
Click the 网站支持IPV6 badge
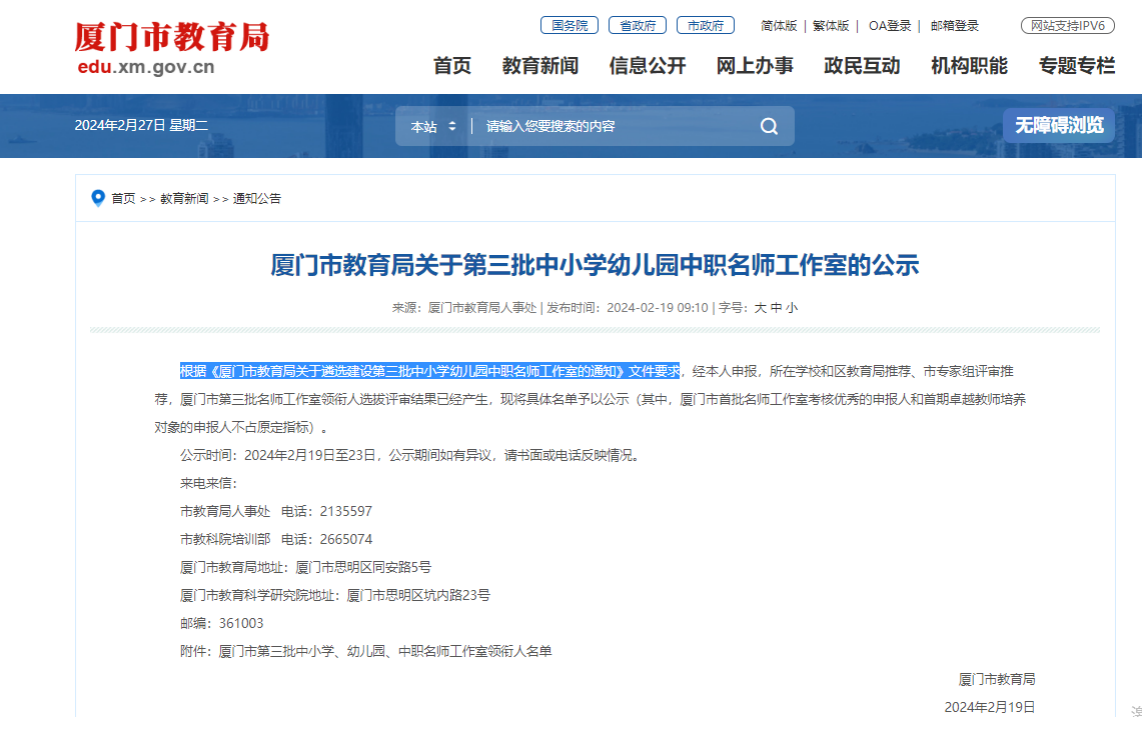tap(1068, 25)
